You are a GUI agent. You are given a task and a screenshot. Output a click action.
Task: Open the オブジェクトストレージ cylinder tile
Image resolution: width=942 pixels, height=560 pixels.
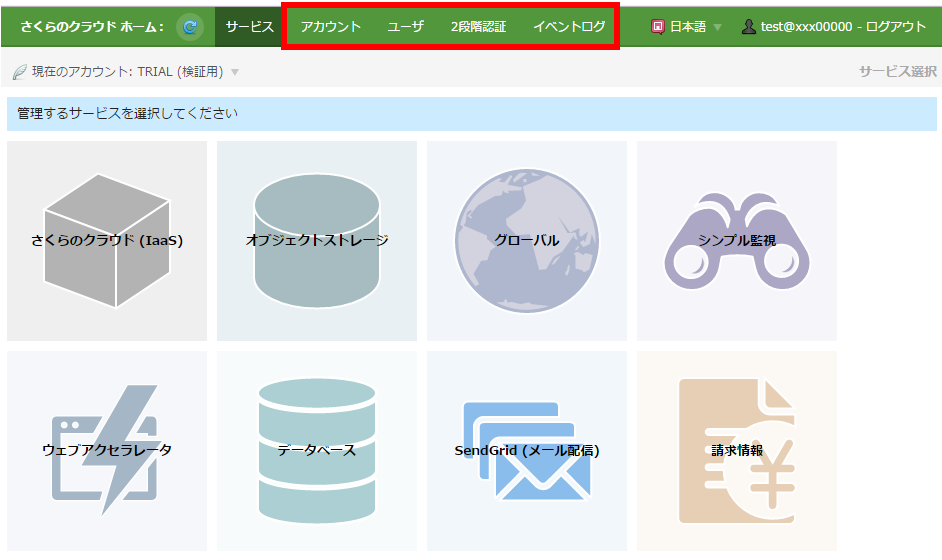317,241
